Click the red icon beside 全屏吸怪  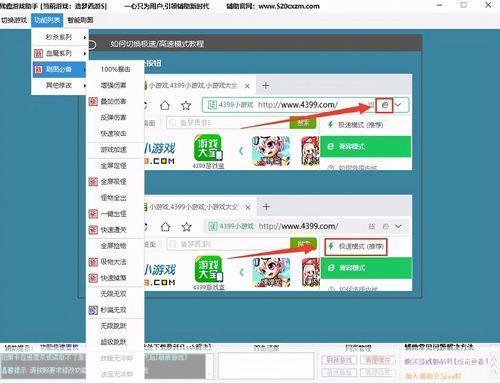(x=93, y=182)
